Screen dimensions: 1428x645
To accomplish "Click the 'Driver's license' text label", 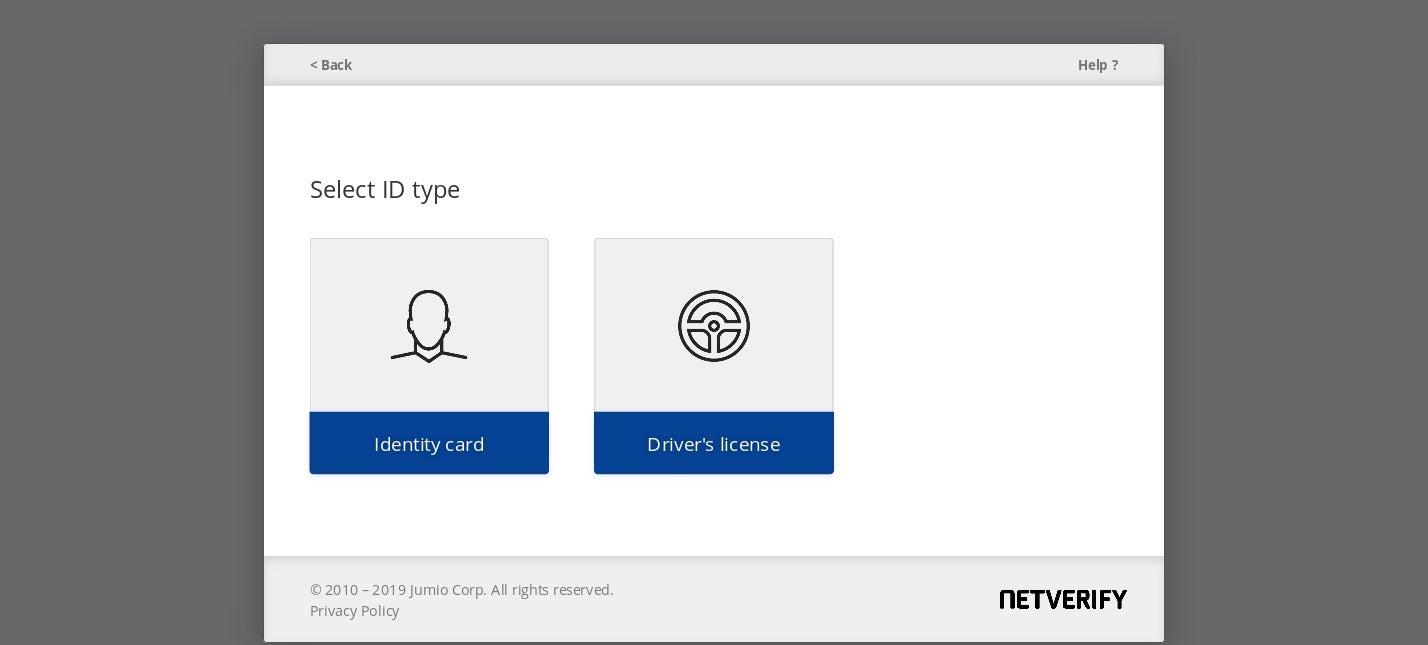I will (713, 444).
